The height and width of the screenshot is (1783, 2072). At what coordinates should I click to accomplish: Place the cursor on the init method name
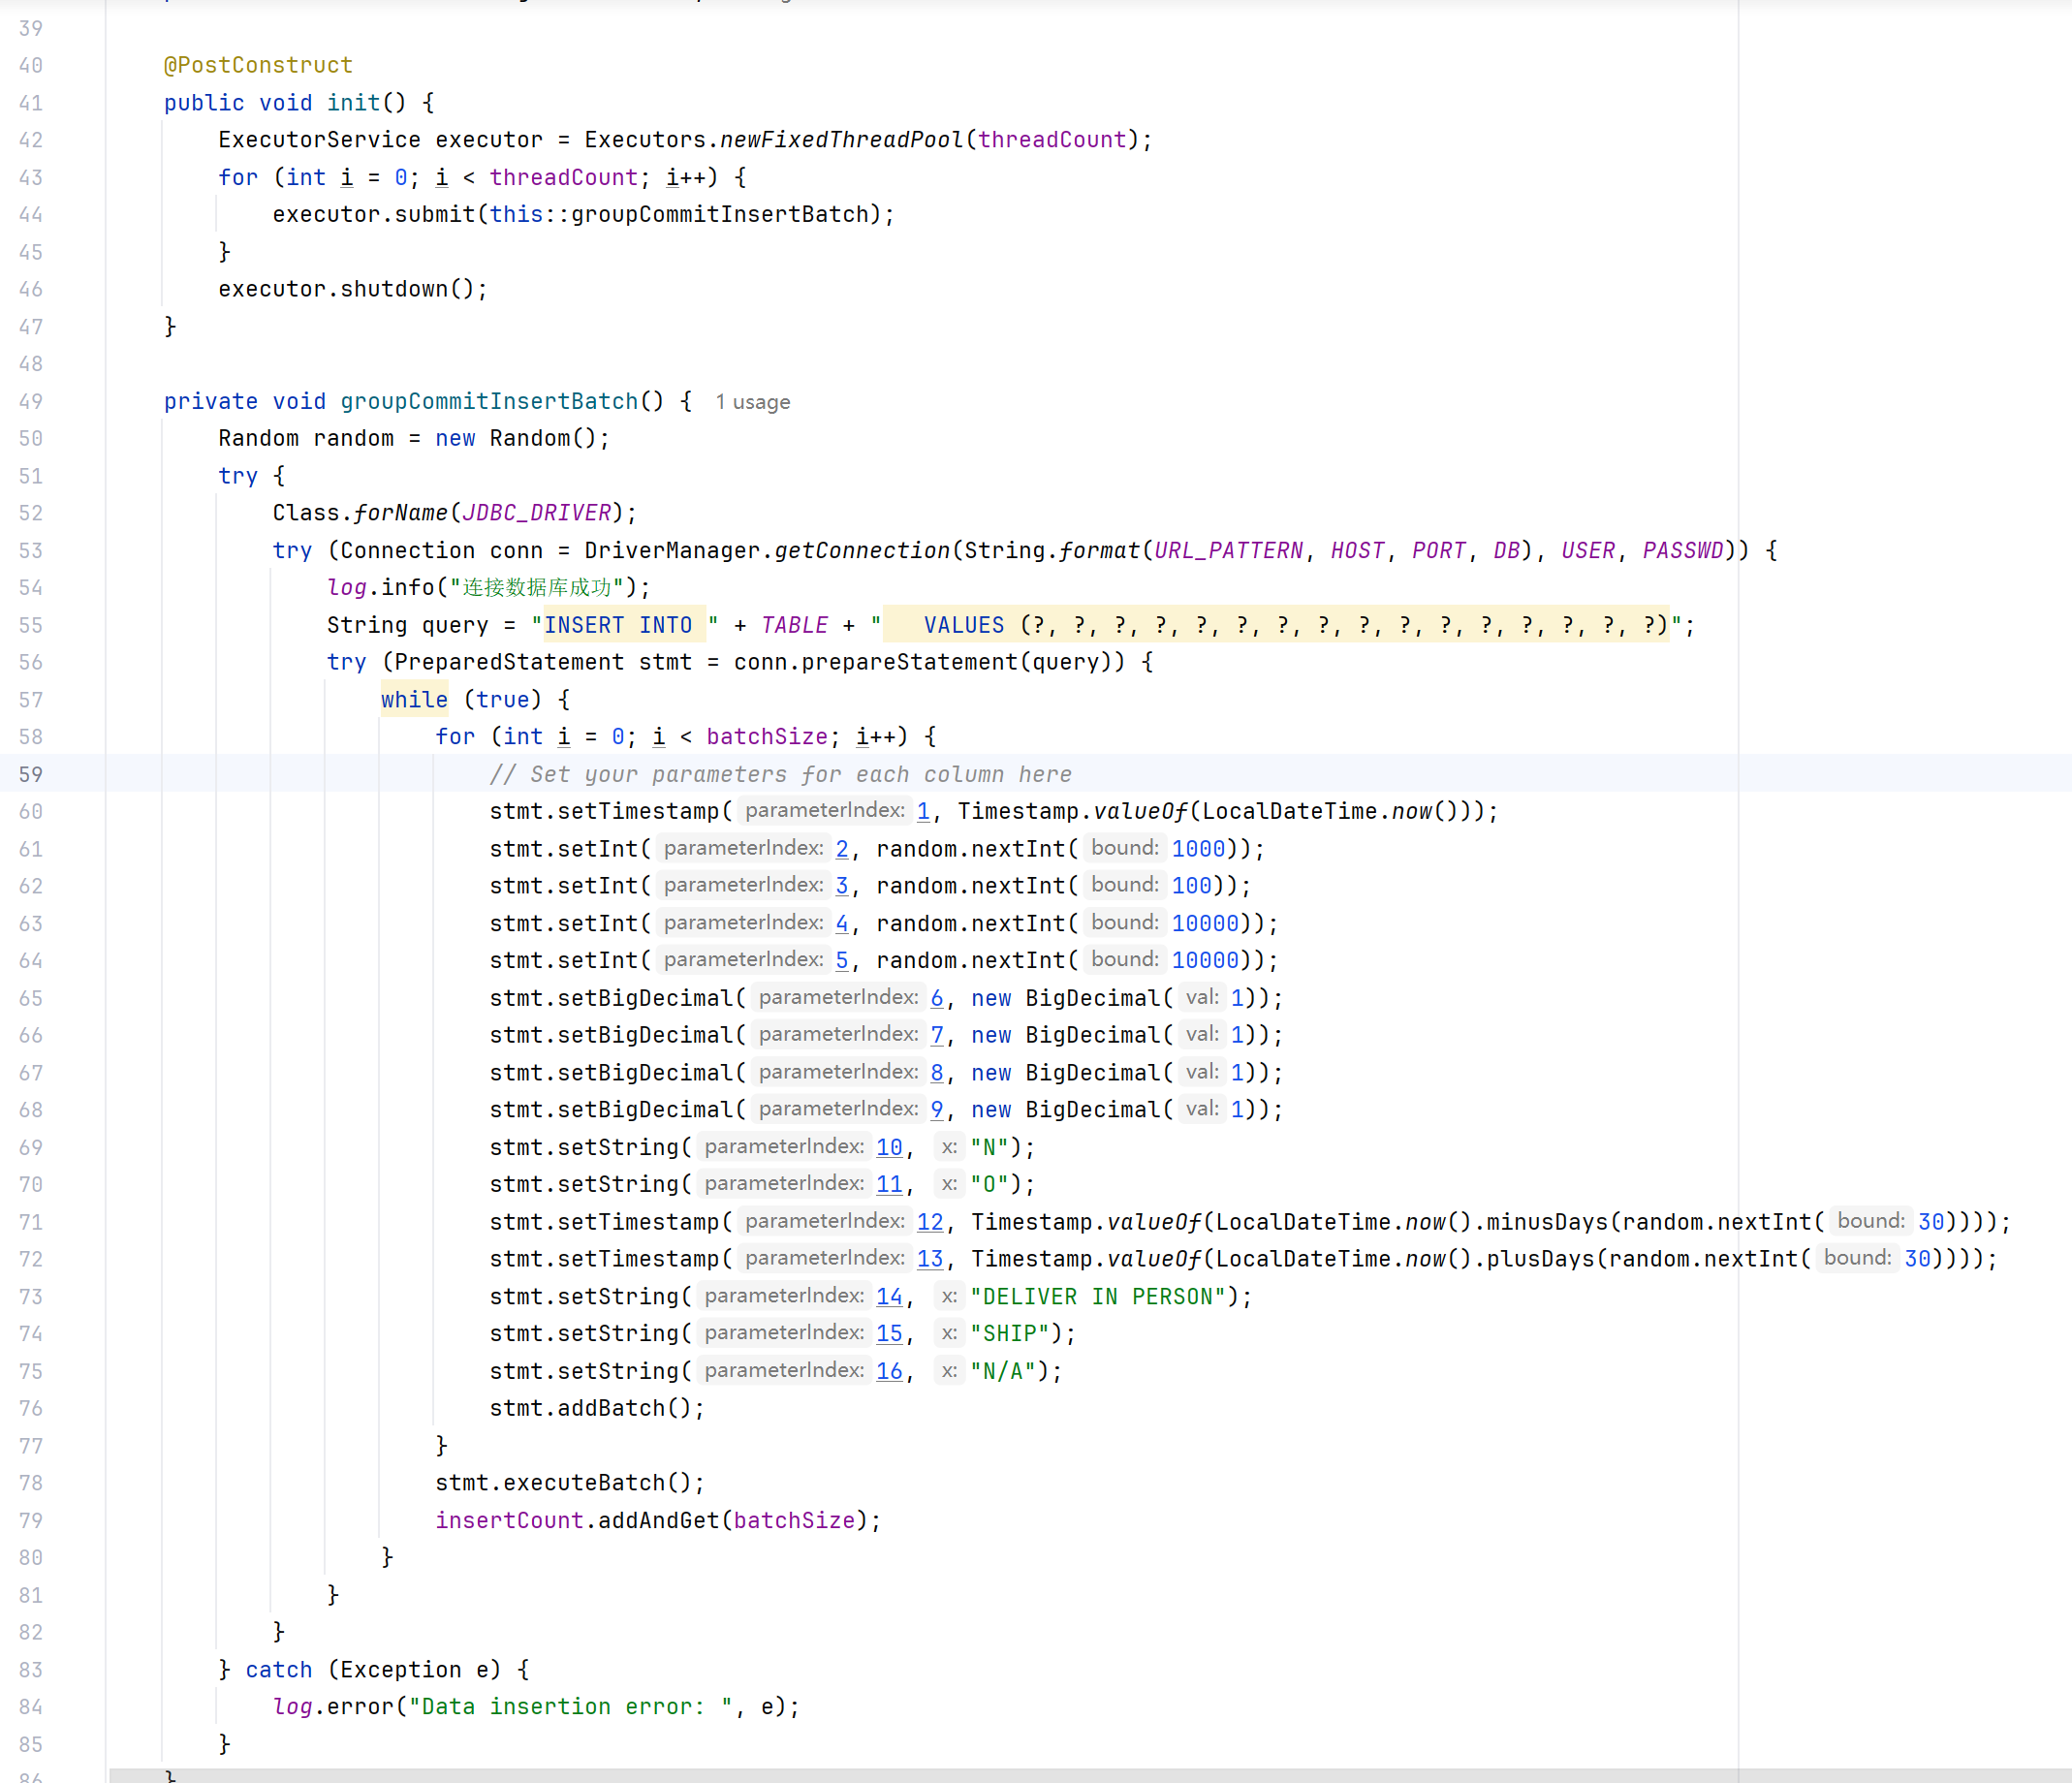tap(353, 103)
